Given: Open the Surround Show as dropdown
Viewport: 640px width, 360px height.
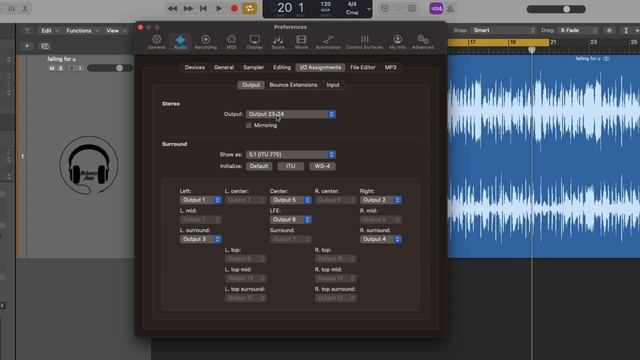Looking at the screenshot, I should (x=291, y=155).
